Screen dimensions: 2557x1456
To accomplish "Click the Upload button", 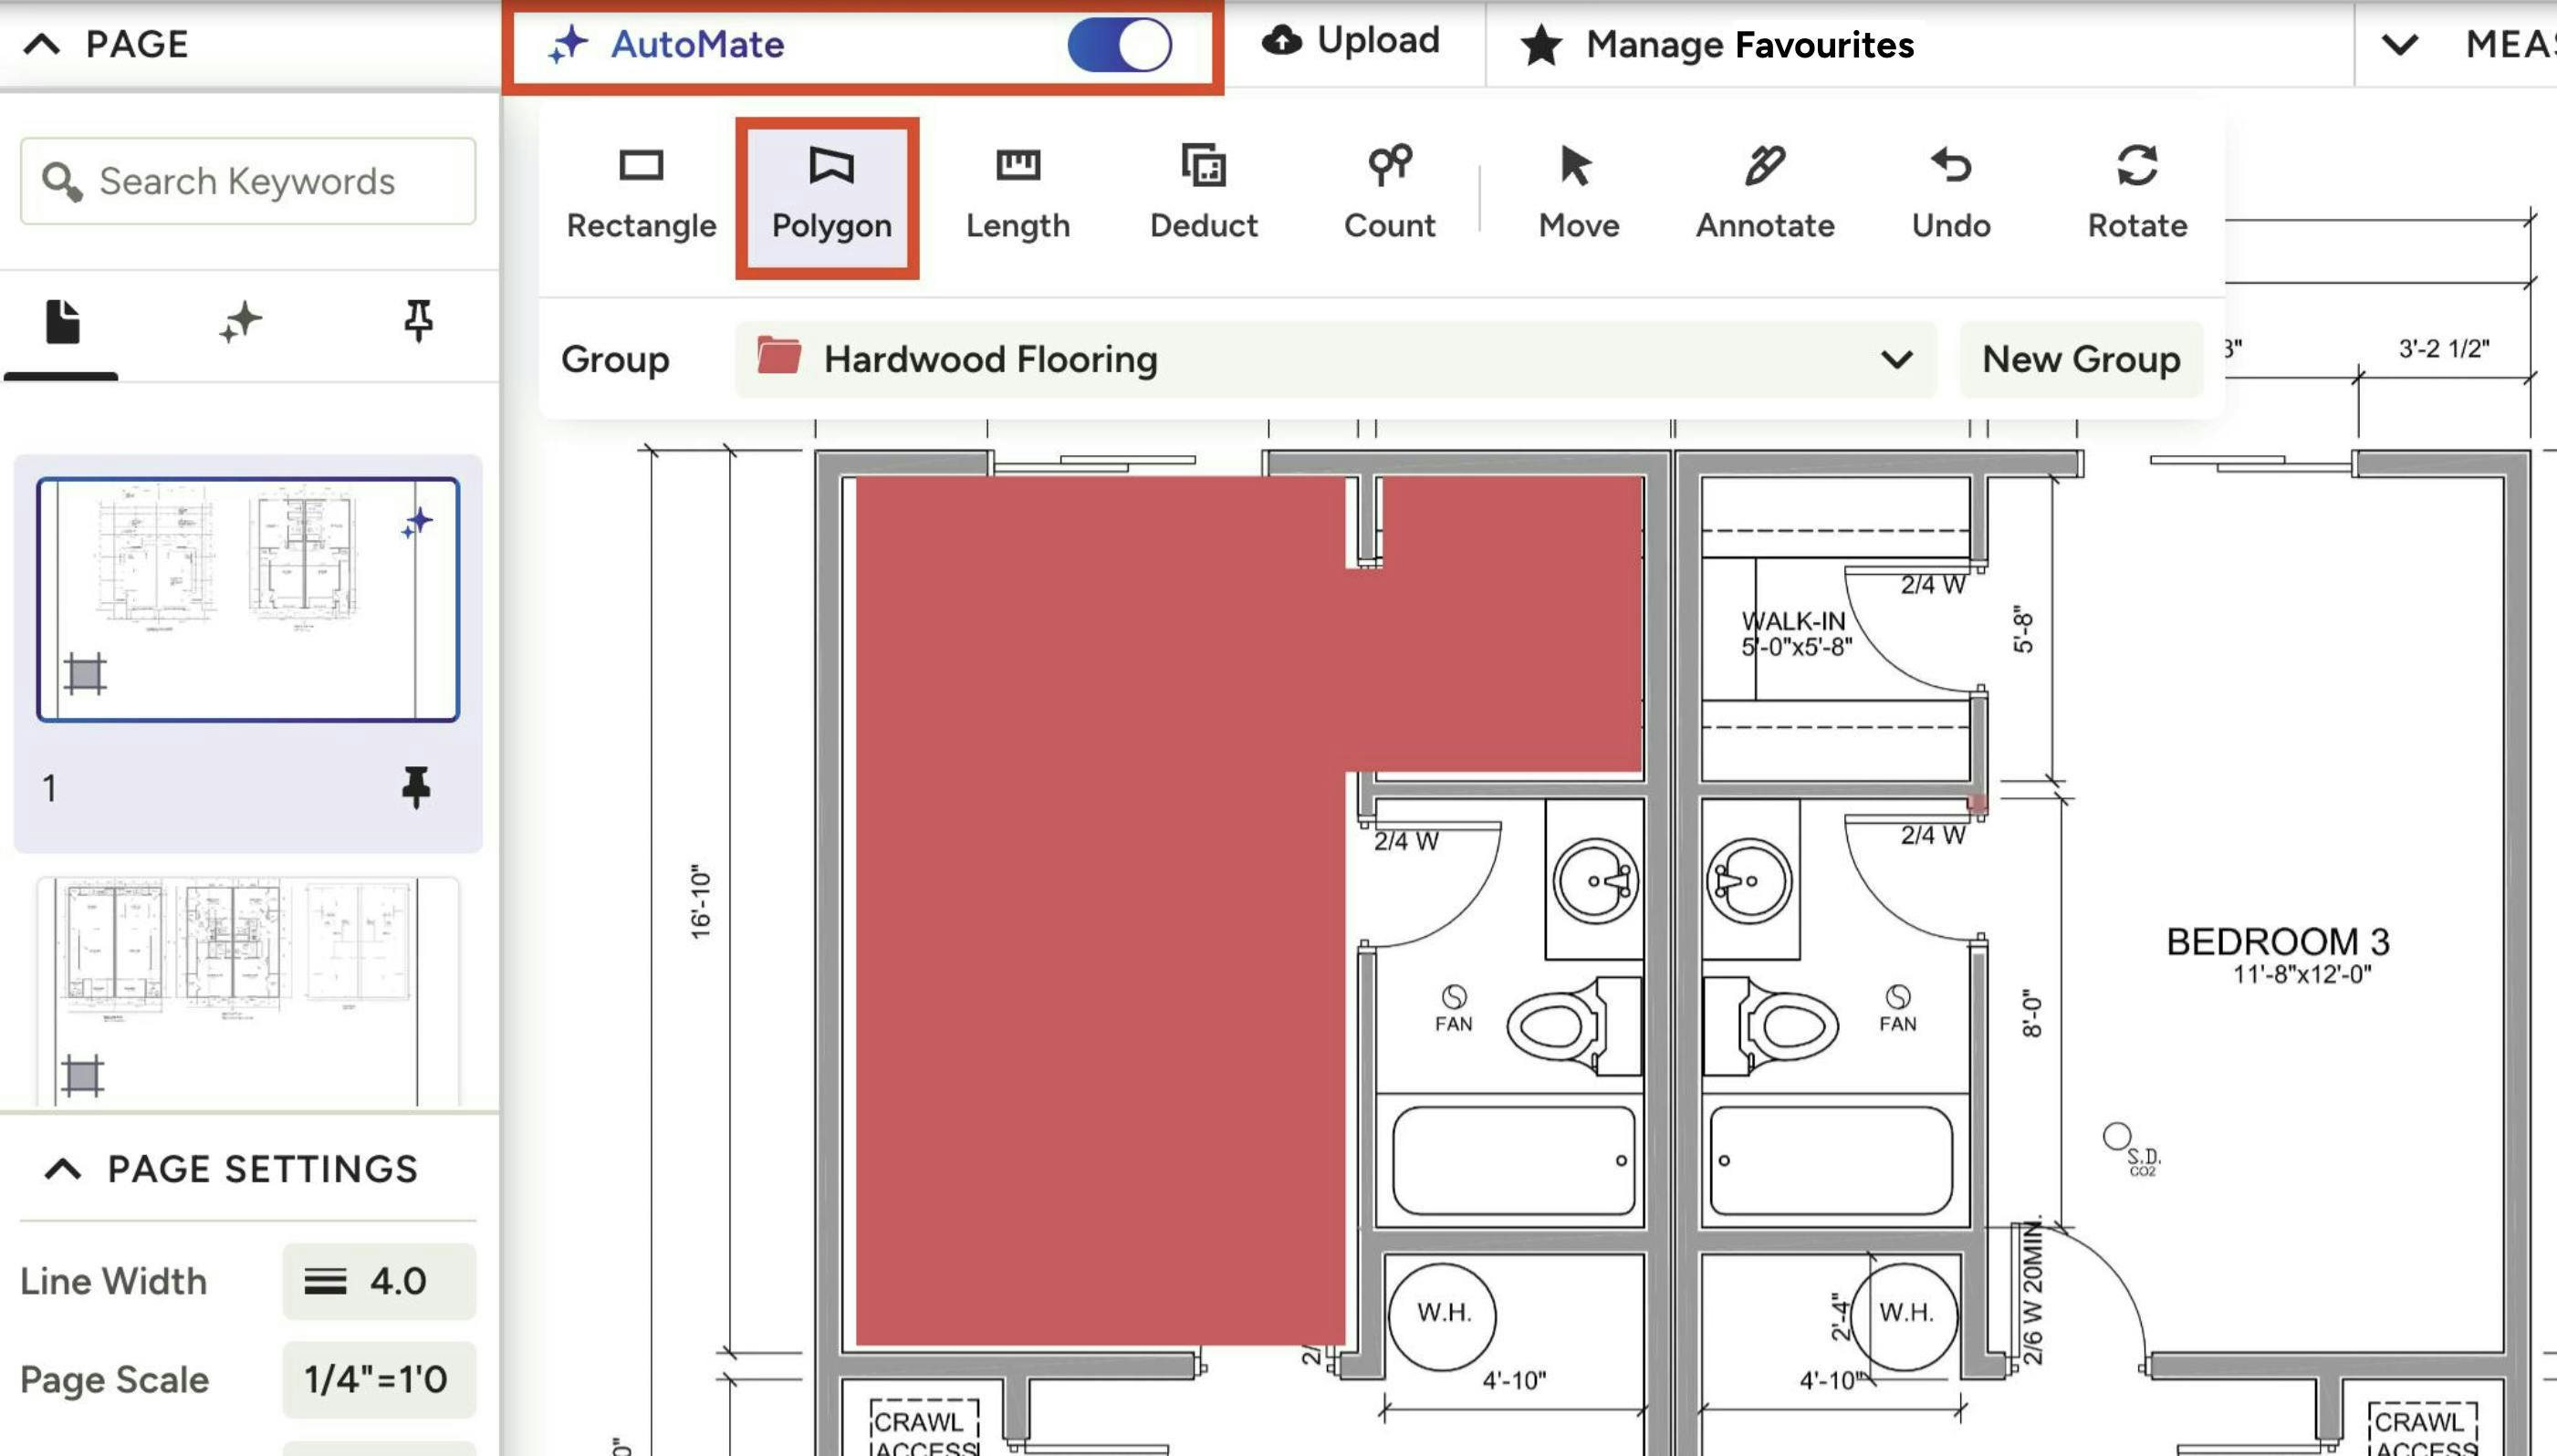I will pos(1350,41).
